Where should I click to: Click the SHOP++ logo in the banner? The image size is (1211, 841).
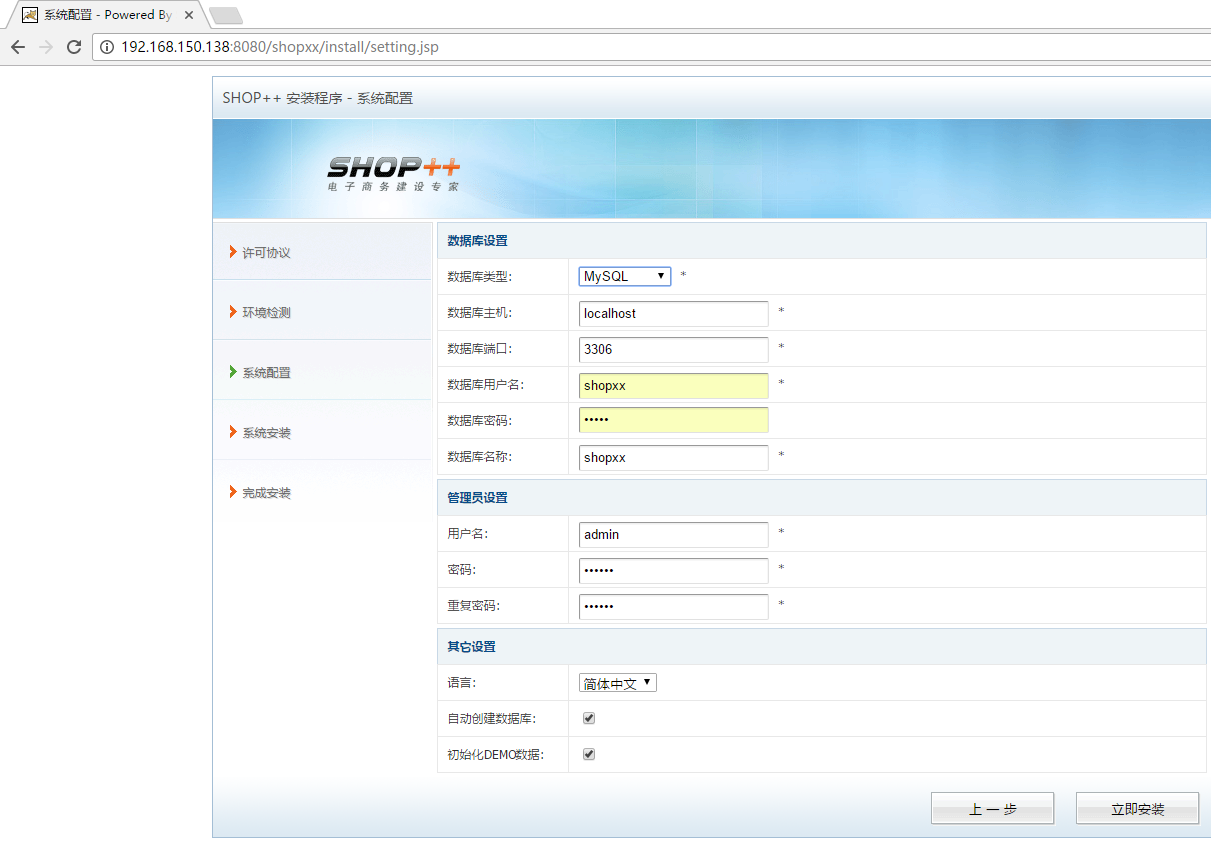click(x=394, y=167)
